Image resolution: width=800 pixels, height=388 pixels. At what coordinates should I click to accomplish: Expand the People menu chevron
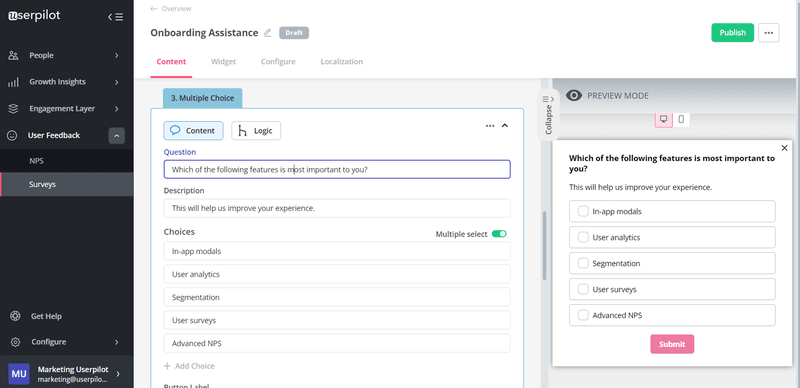click(116, 55)
